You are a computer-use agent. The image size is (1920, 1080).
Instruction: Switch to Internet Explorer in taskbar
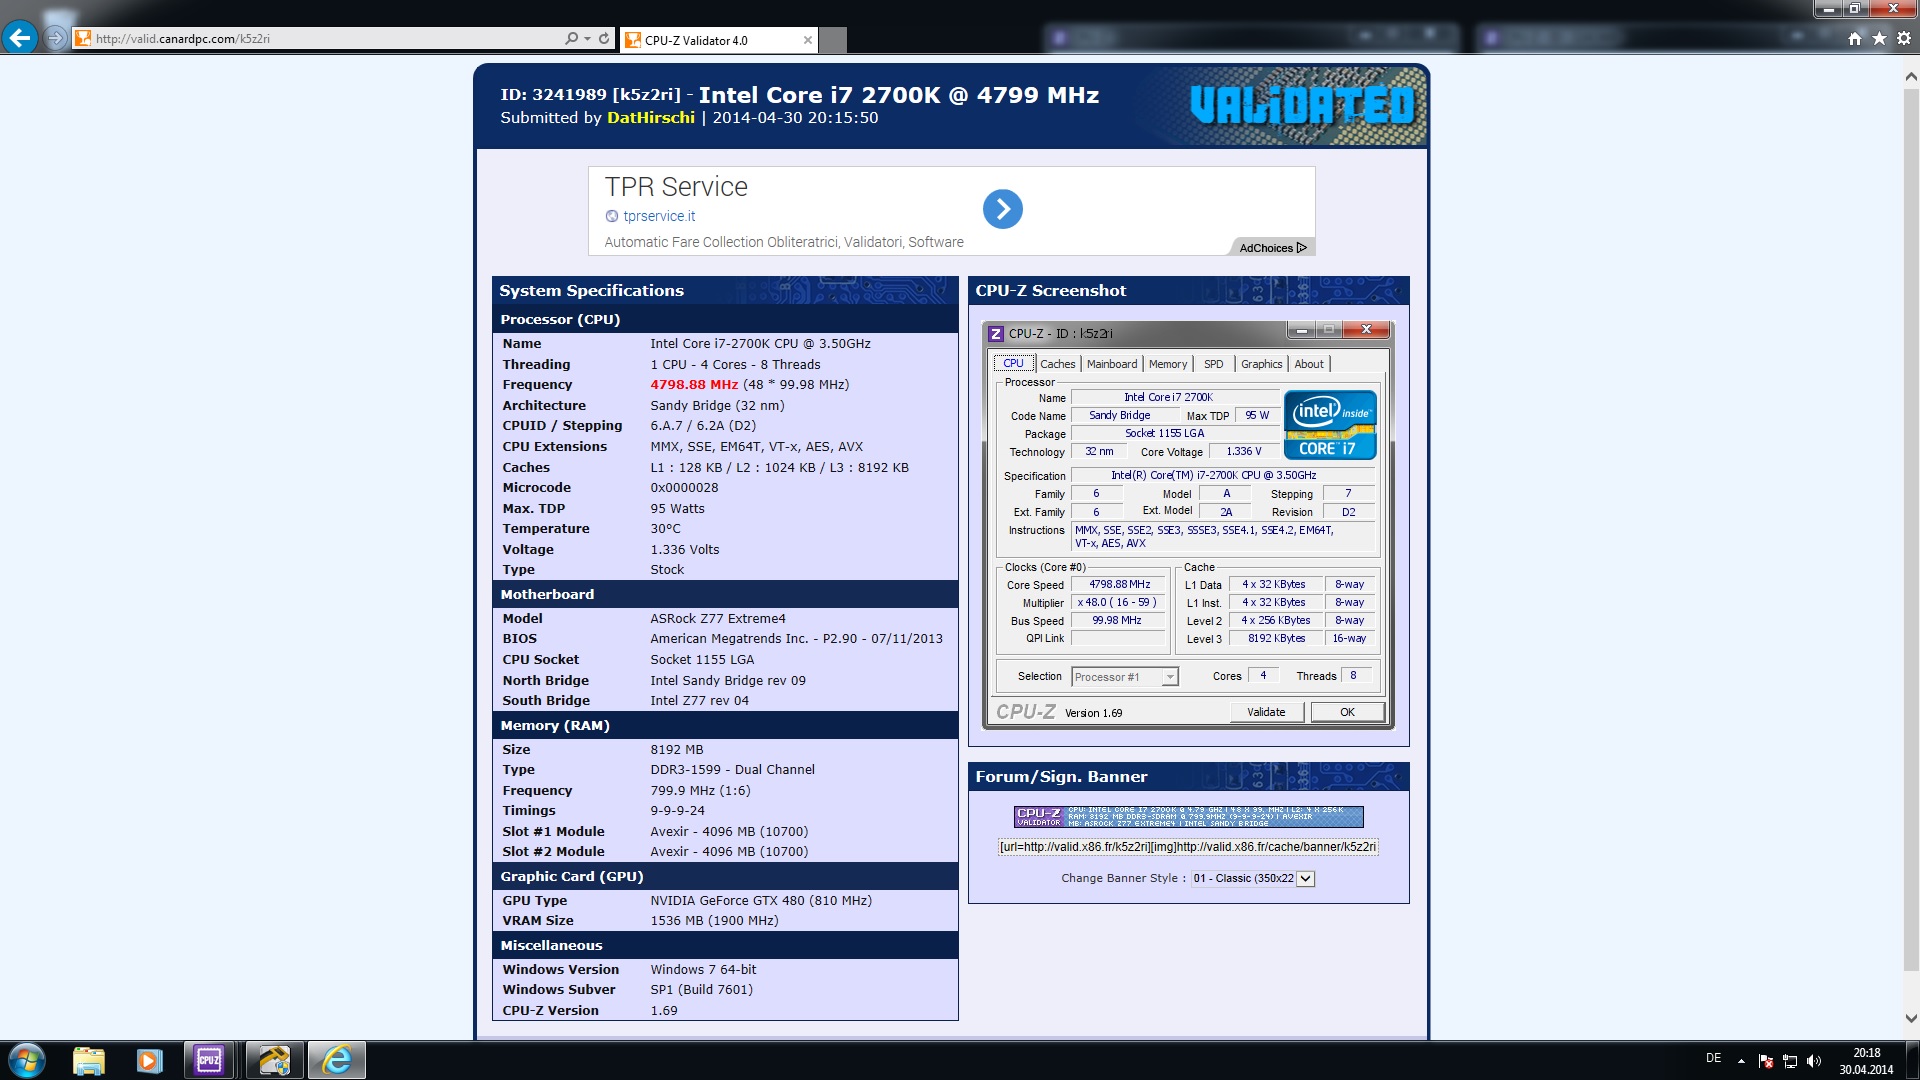pyautogui.click(x=337, y=1060)
